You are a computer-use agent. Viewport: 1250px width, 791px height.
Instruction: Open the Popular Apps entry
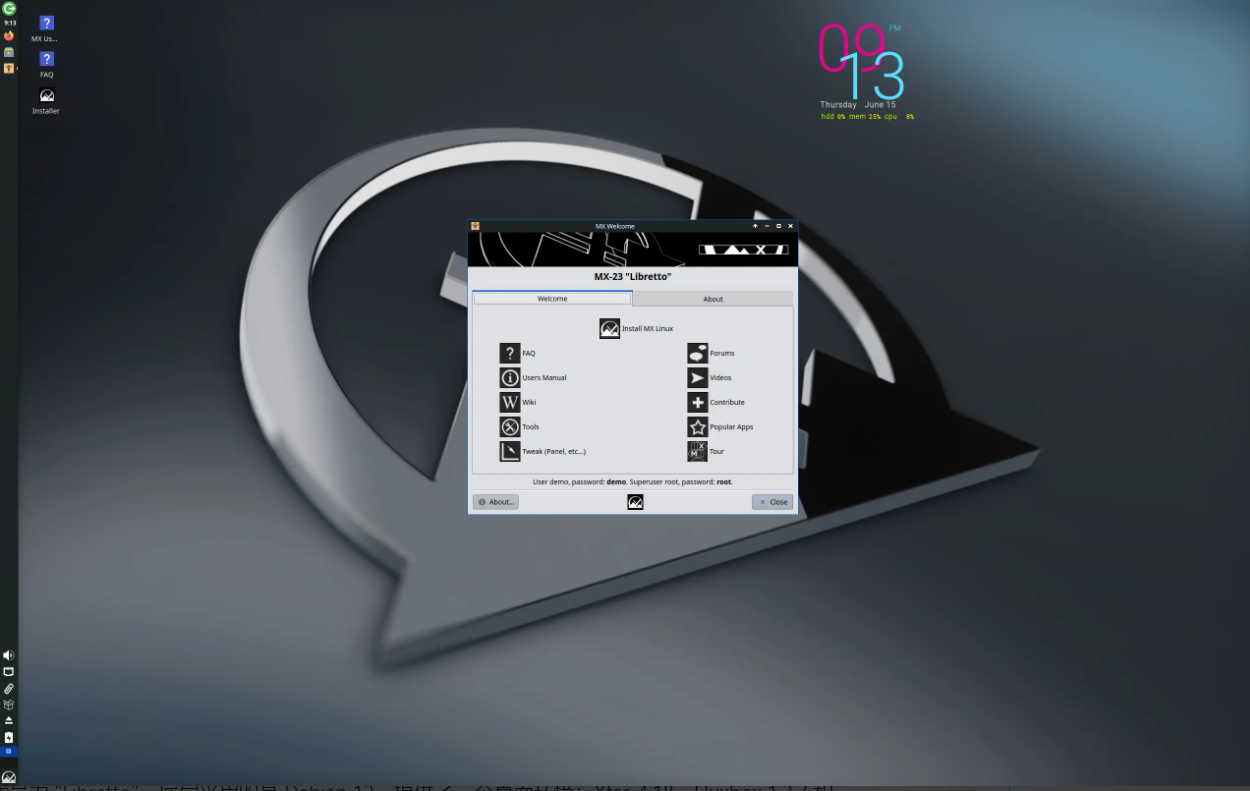(x=720, y=427)
